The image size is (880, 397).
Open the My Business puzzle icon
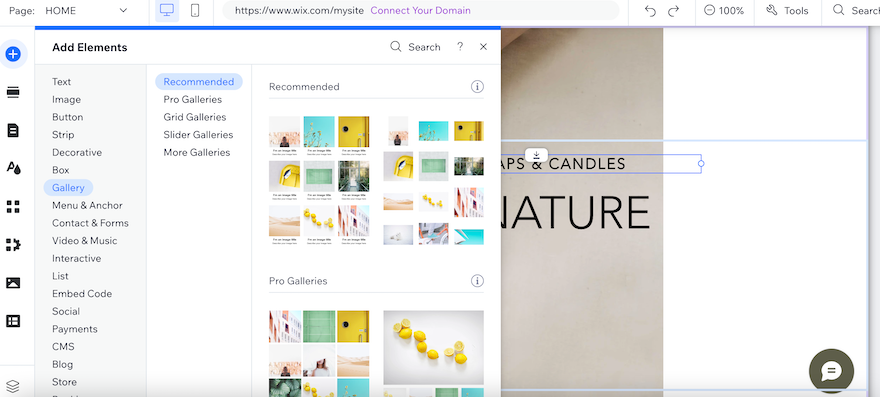(13, 244)
